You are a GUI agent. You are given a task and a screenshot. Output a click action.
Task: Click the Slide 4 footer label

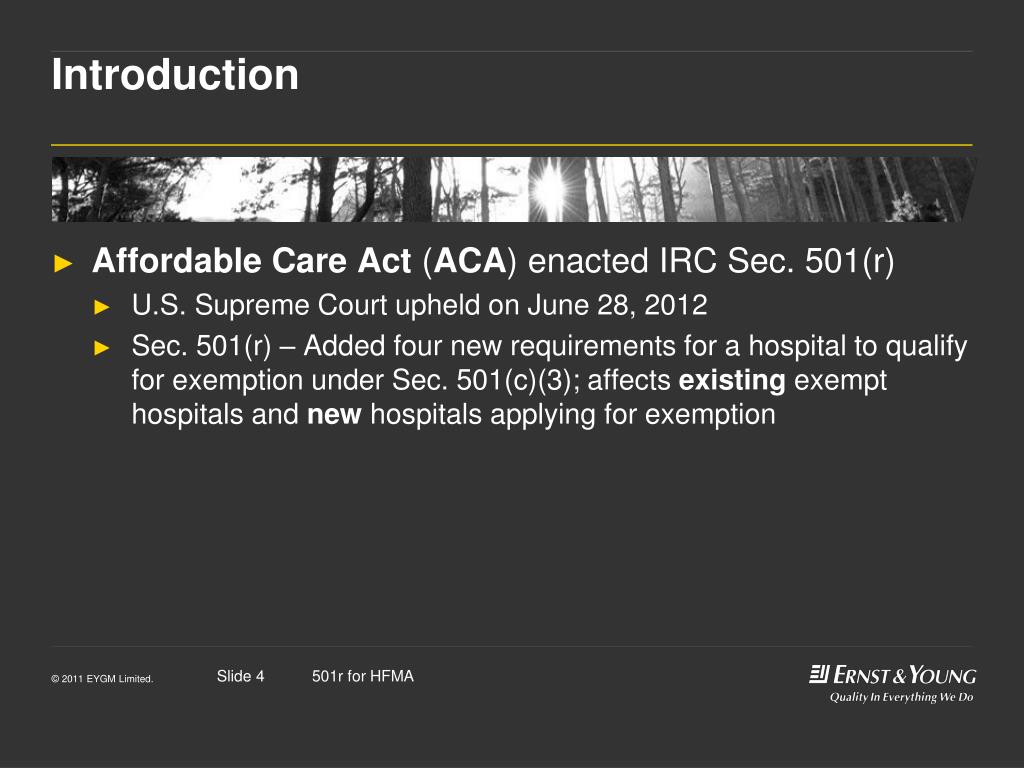[240, 677]
